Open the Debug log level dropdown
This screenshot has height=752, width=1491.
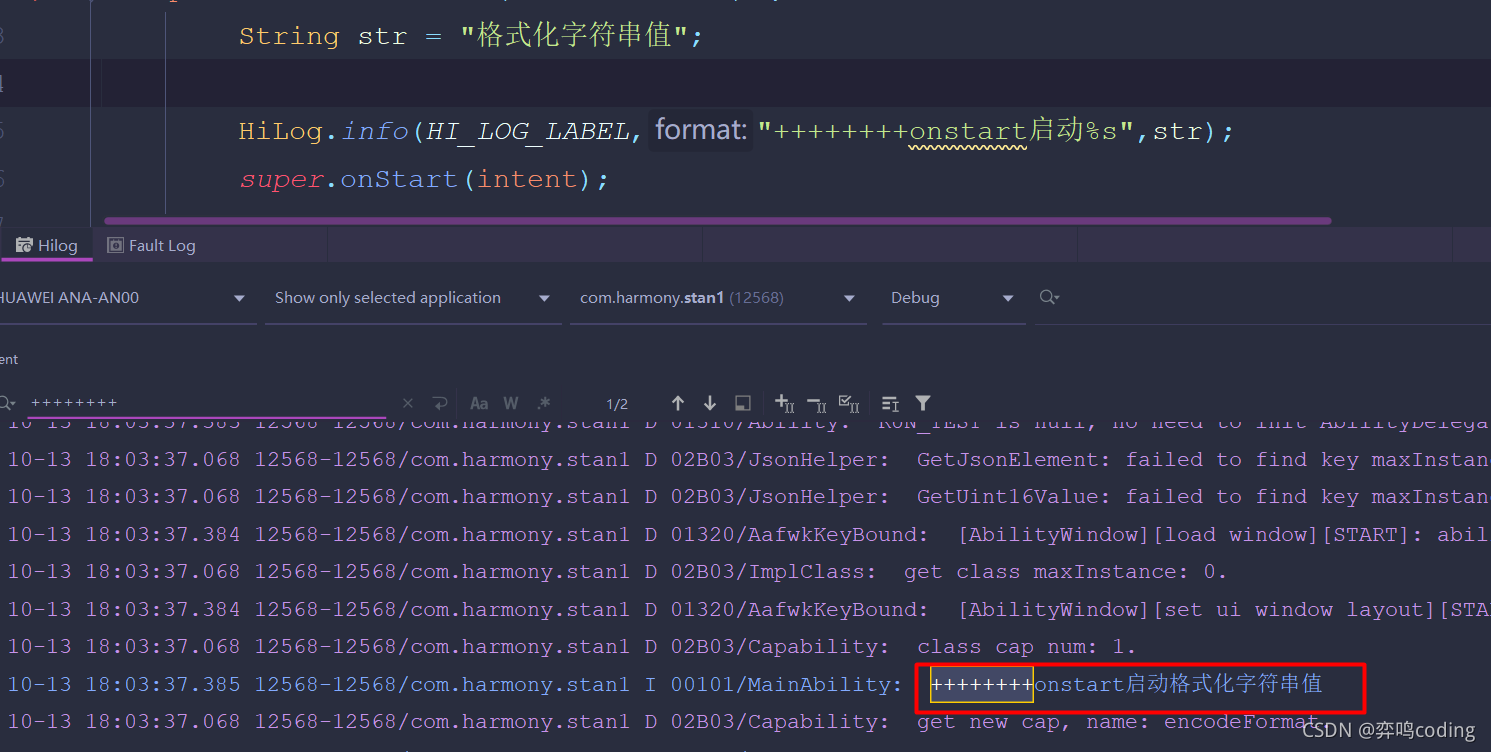(950, 297)
